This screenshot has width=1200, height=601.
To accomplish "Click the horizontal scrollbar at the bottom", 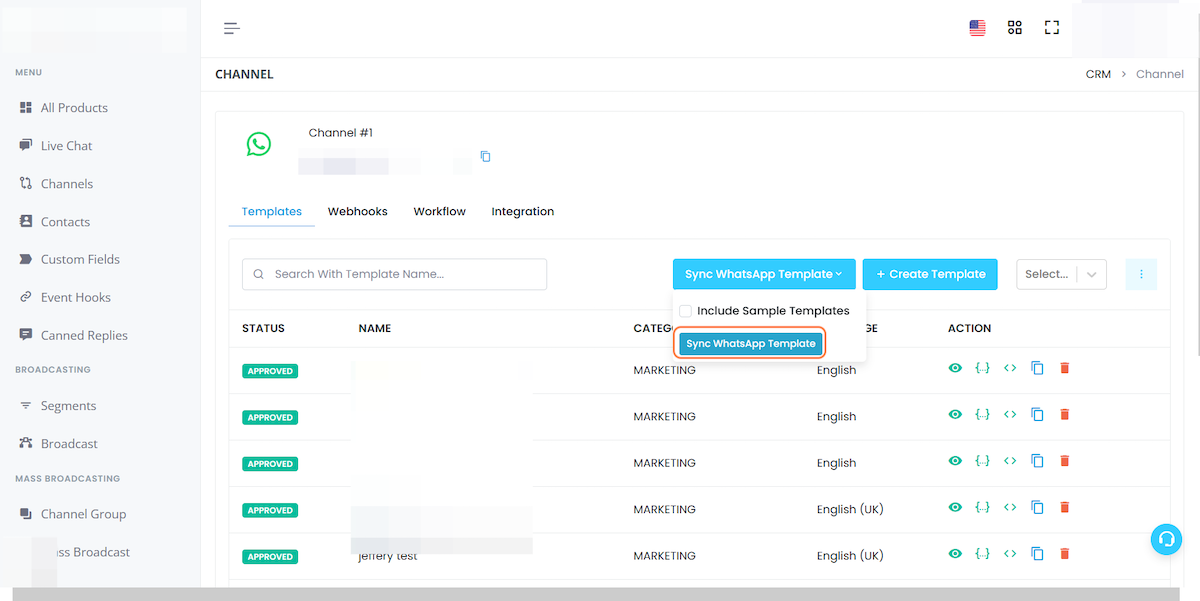I will (x=594, y=594).
